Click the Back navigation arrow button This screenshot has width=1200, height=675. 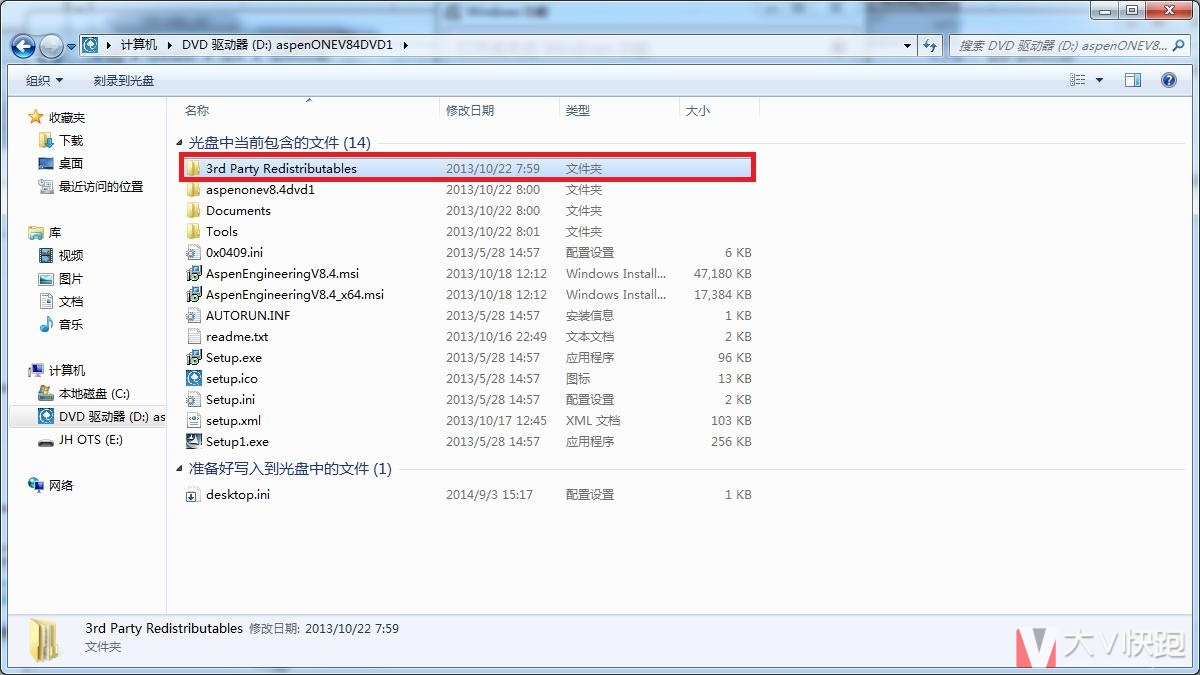[24, 46]
